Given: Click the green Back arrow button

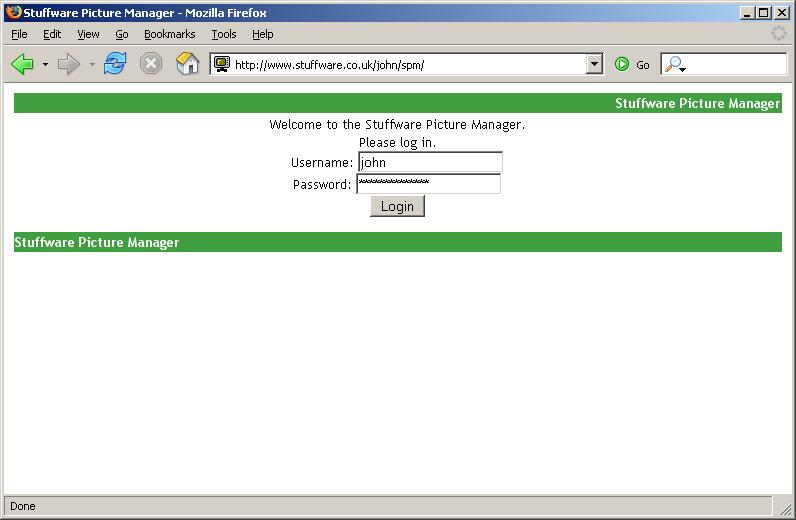Looking at the screenshot, I should tap(22, 64).
